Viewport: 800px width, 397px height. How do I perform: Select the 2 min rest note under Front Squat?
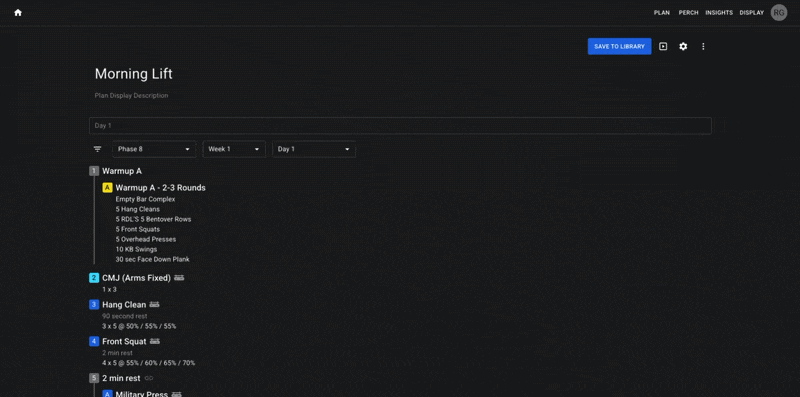pyautogui.click(x=117, y=353)
